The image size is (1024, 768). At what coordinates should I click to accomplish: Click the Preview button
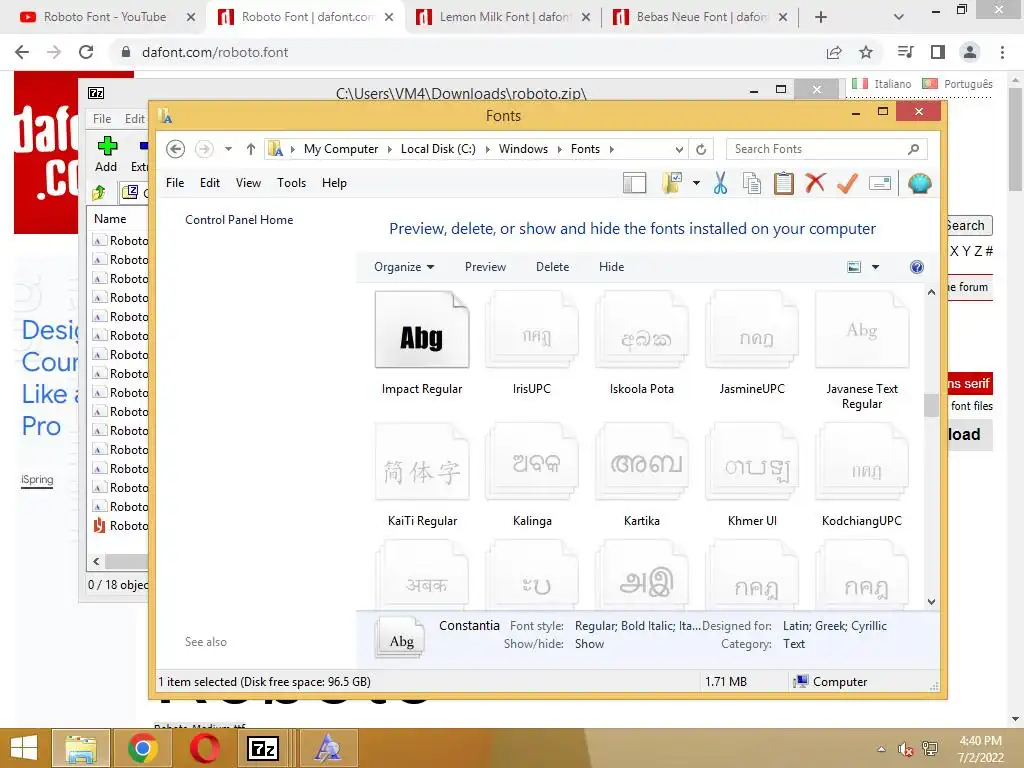[485, 267]
